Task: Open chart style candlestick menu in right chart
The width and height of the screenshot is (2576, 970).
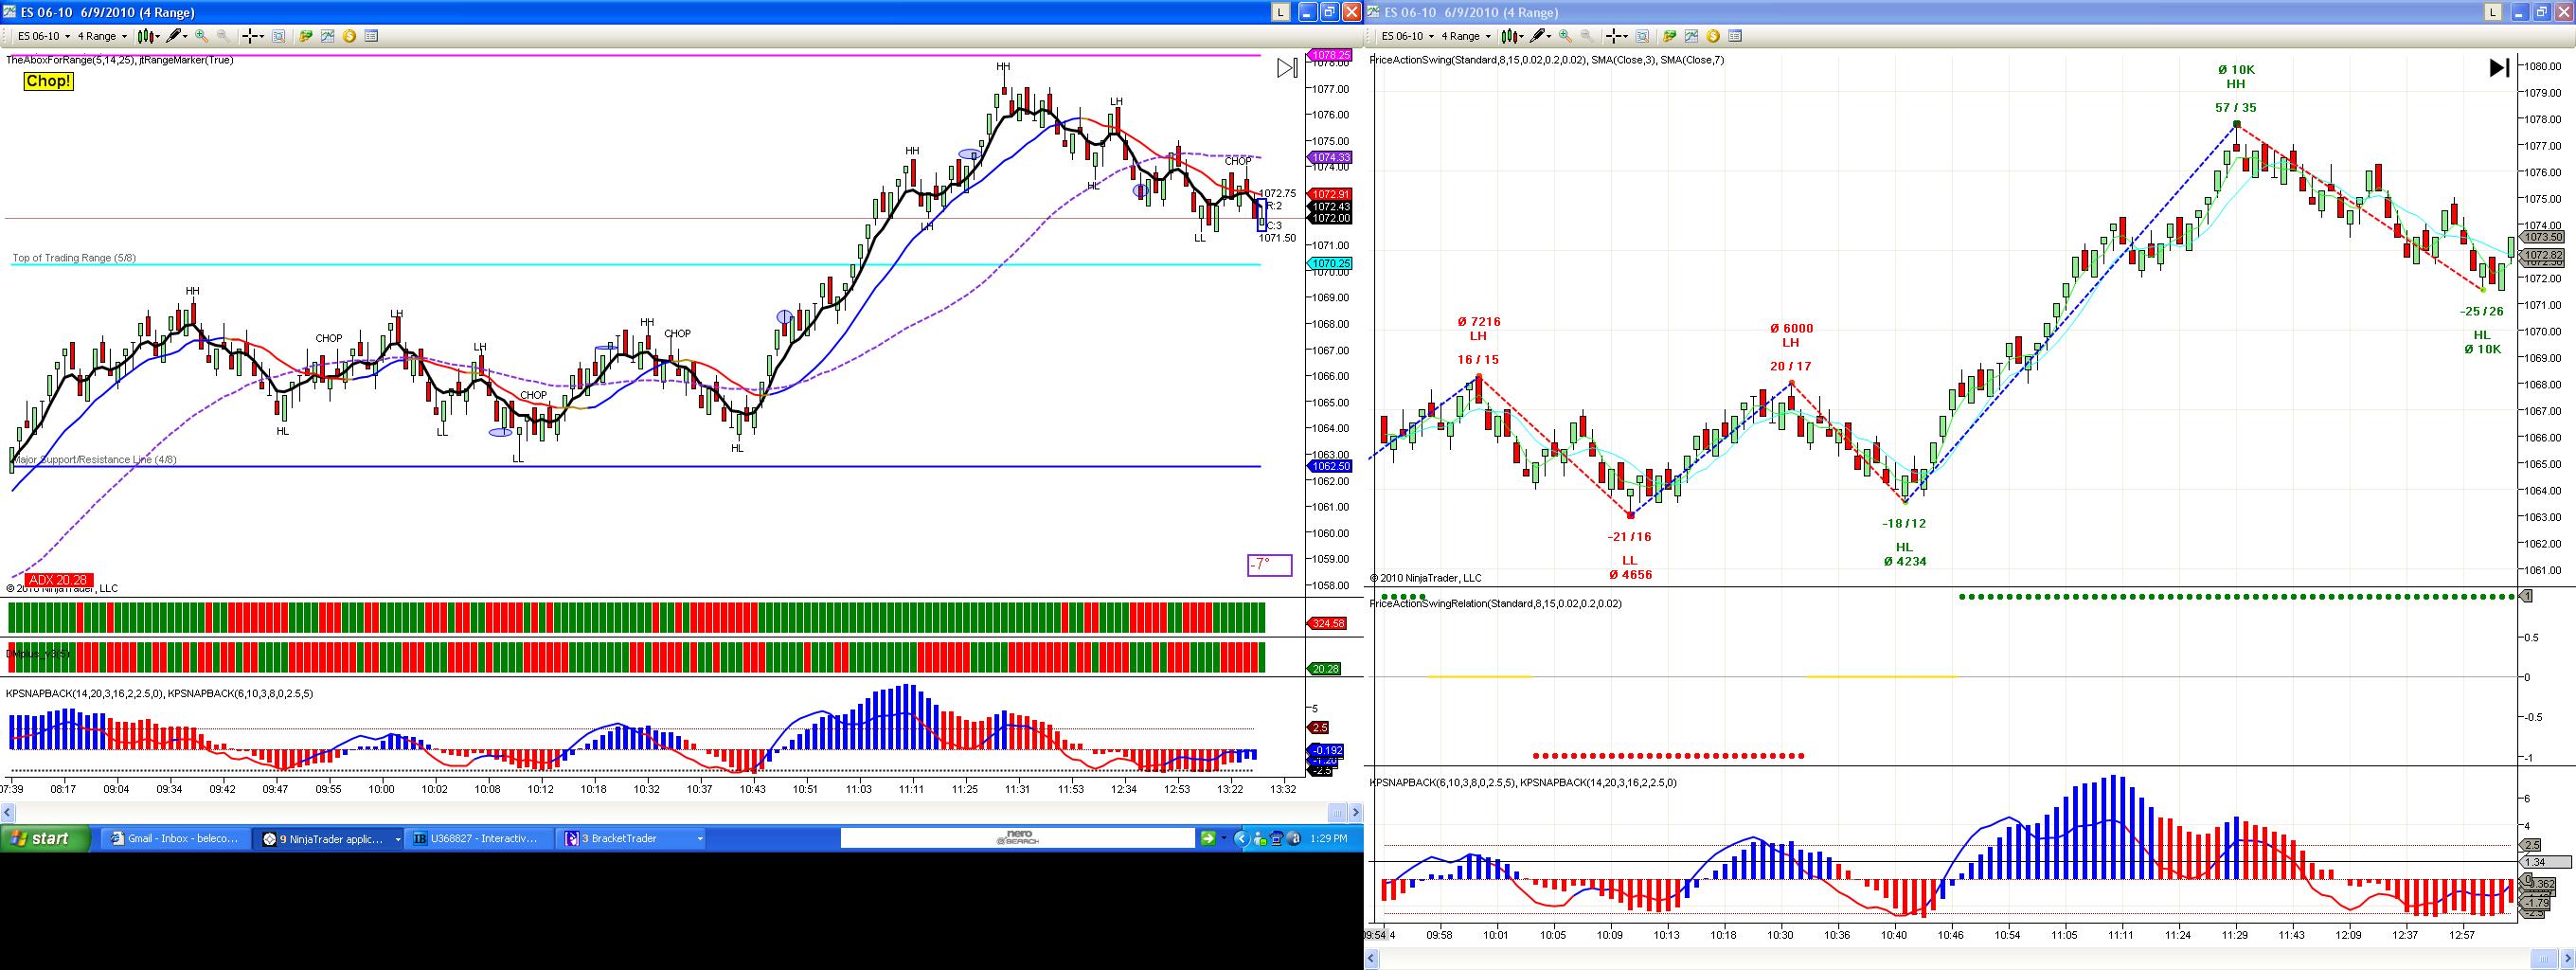Action: coord(1513,36)
